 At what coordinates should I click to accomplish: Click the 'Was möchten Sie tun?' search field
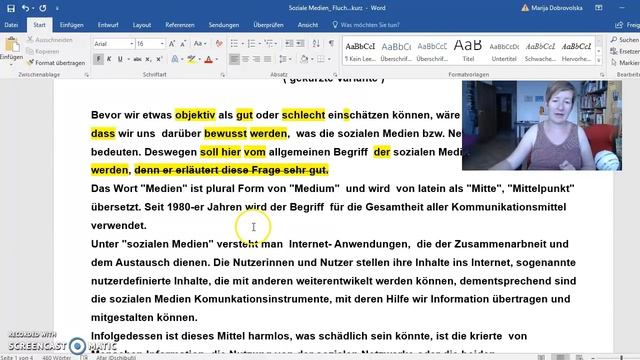pos(370,25)
